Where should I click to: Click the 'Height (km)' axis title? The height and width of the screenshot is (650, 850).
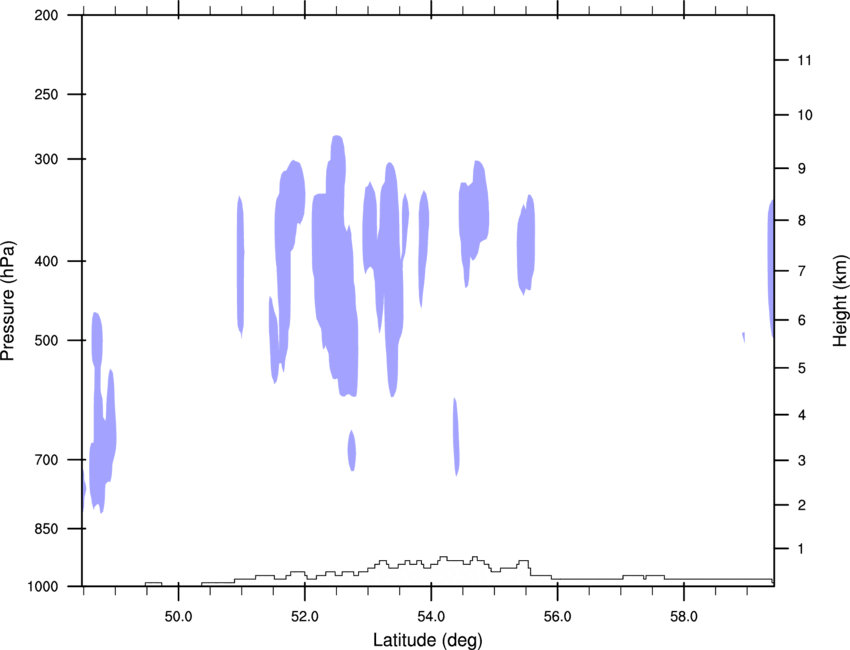click(840, 301)
